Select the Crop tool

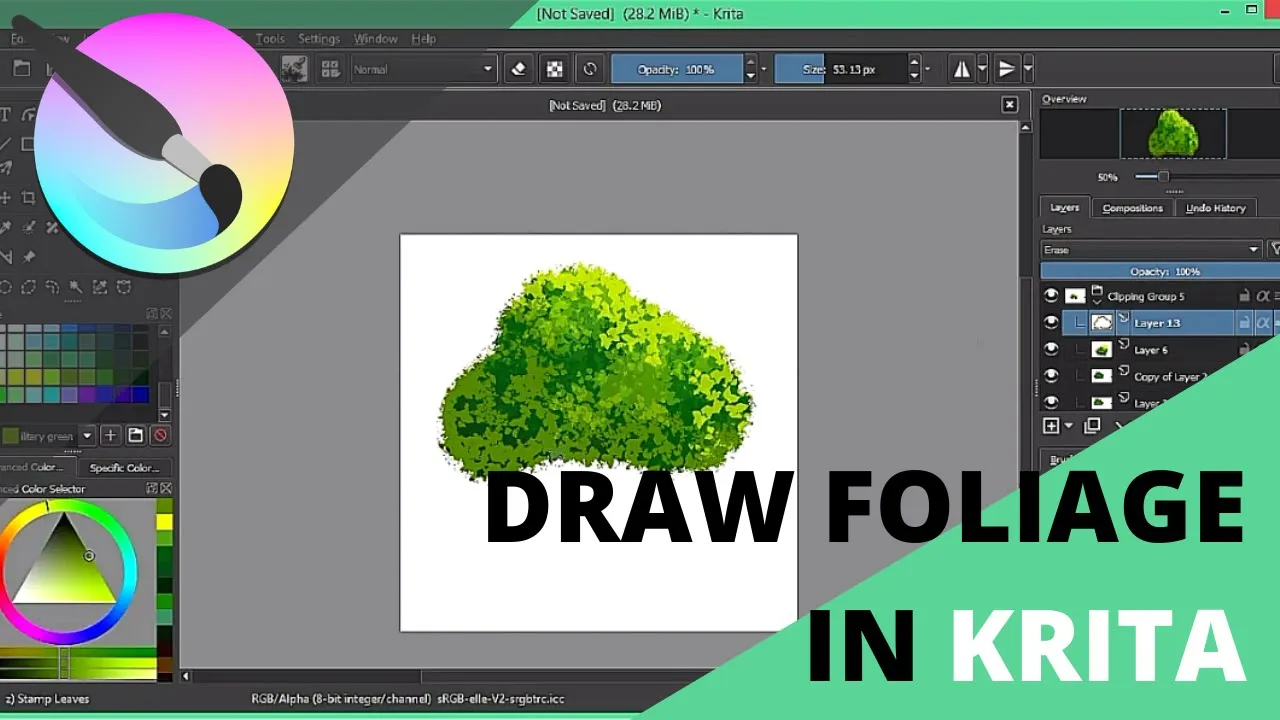tap(28, 198)
